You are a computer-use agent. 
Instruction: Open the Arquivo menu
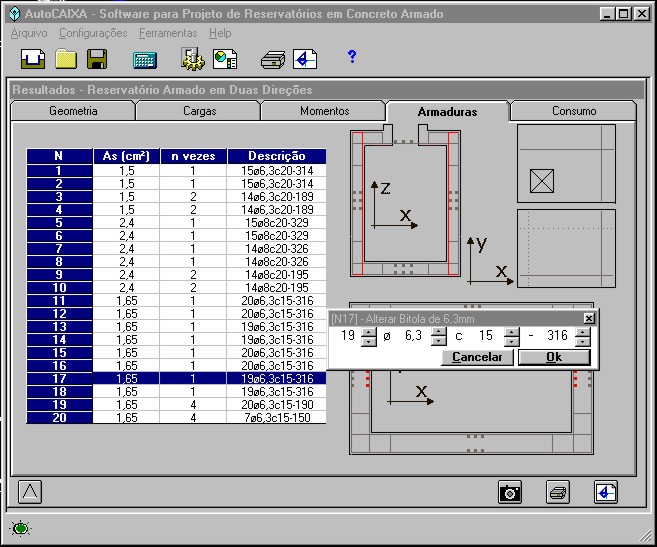[29, 33]
